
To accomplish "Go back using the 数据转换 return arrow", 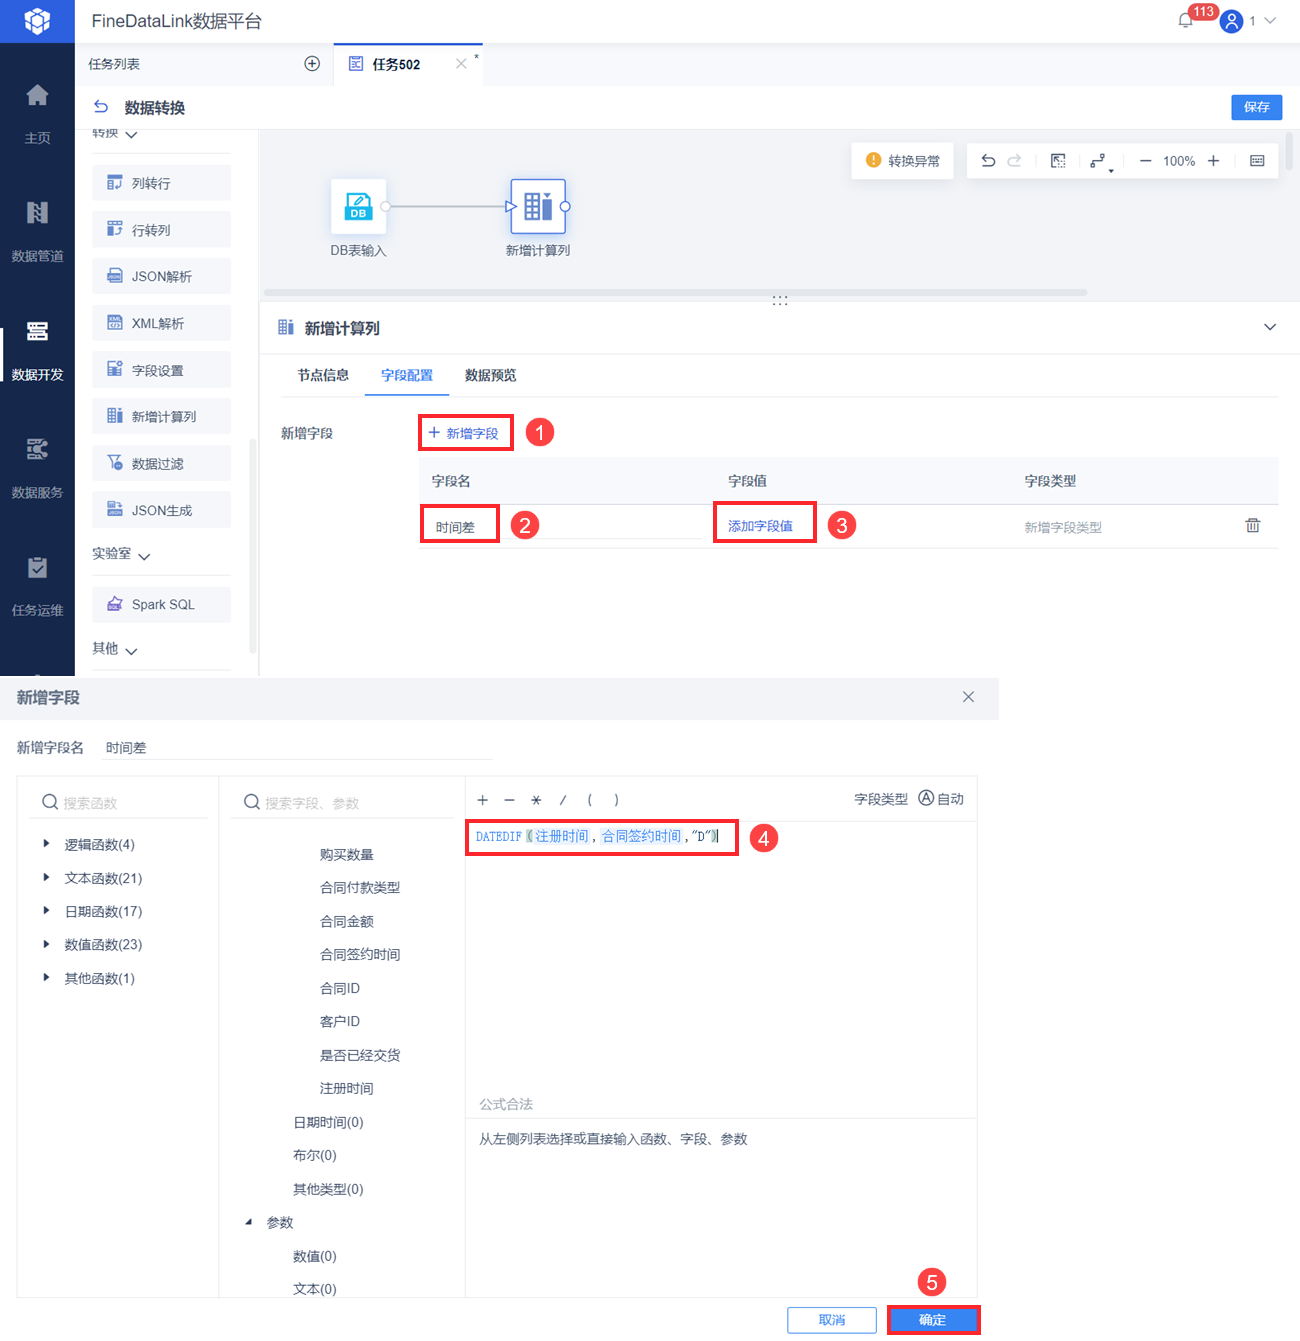I will coord(101,107).
